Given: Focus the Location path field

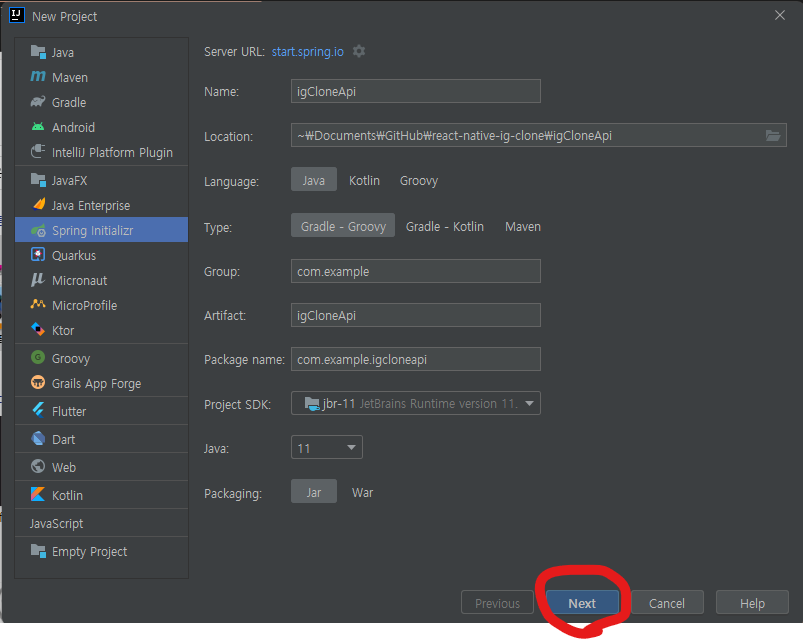Looking at the screenshot, I should [x=538, y=135].
